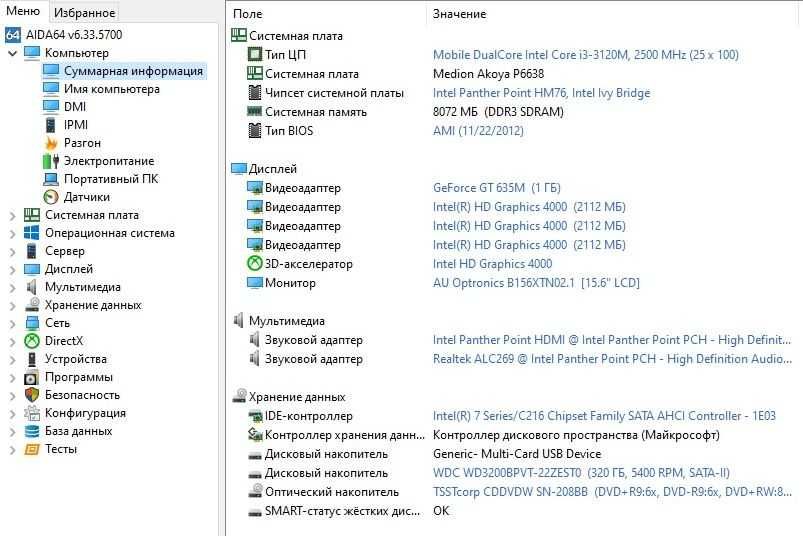Select the Generic- Multi-Card USB Device value
The width and height of the screenshot is (803, 536).
517,454
